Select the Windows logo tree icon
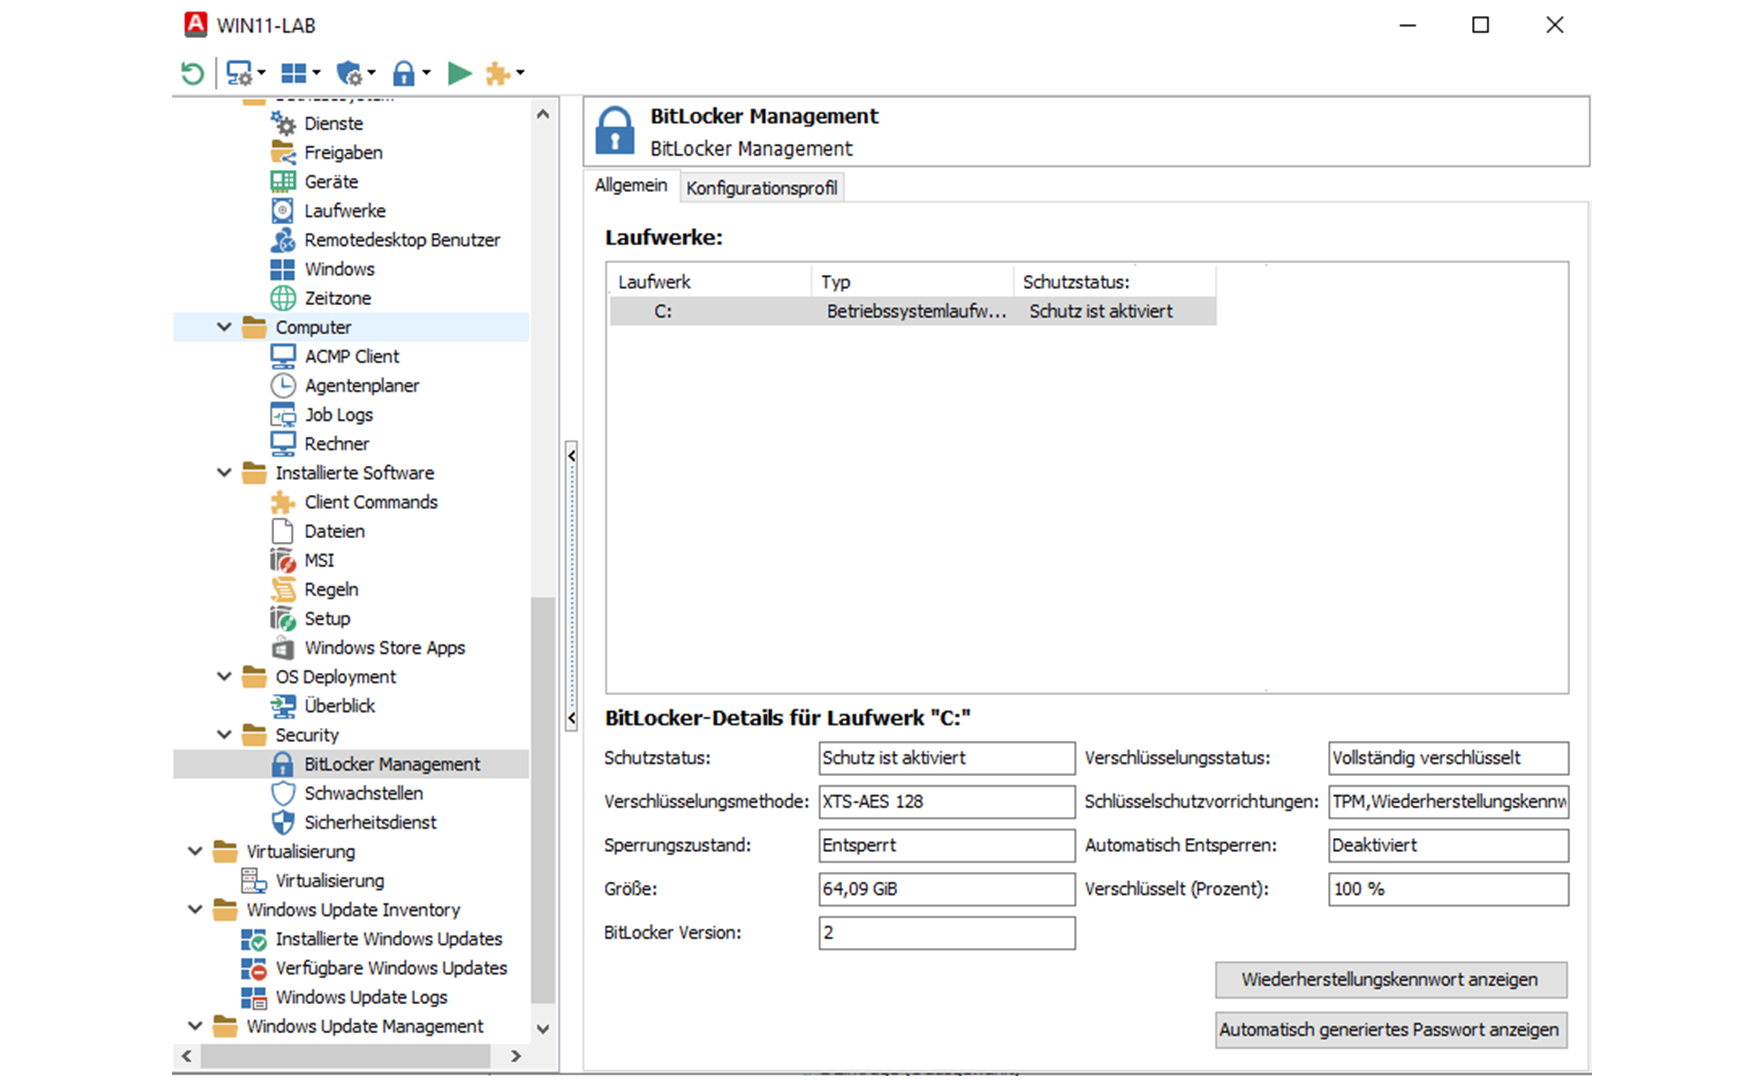 tap(284, 269)
